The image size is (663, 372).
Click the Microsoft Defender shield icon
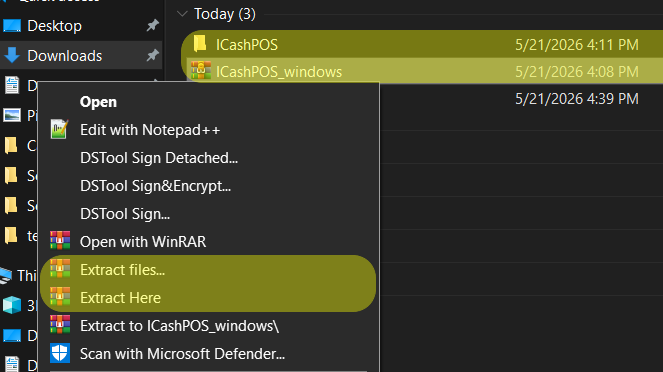pos(60,353)
